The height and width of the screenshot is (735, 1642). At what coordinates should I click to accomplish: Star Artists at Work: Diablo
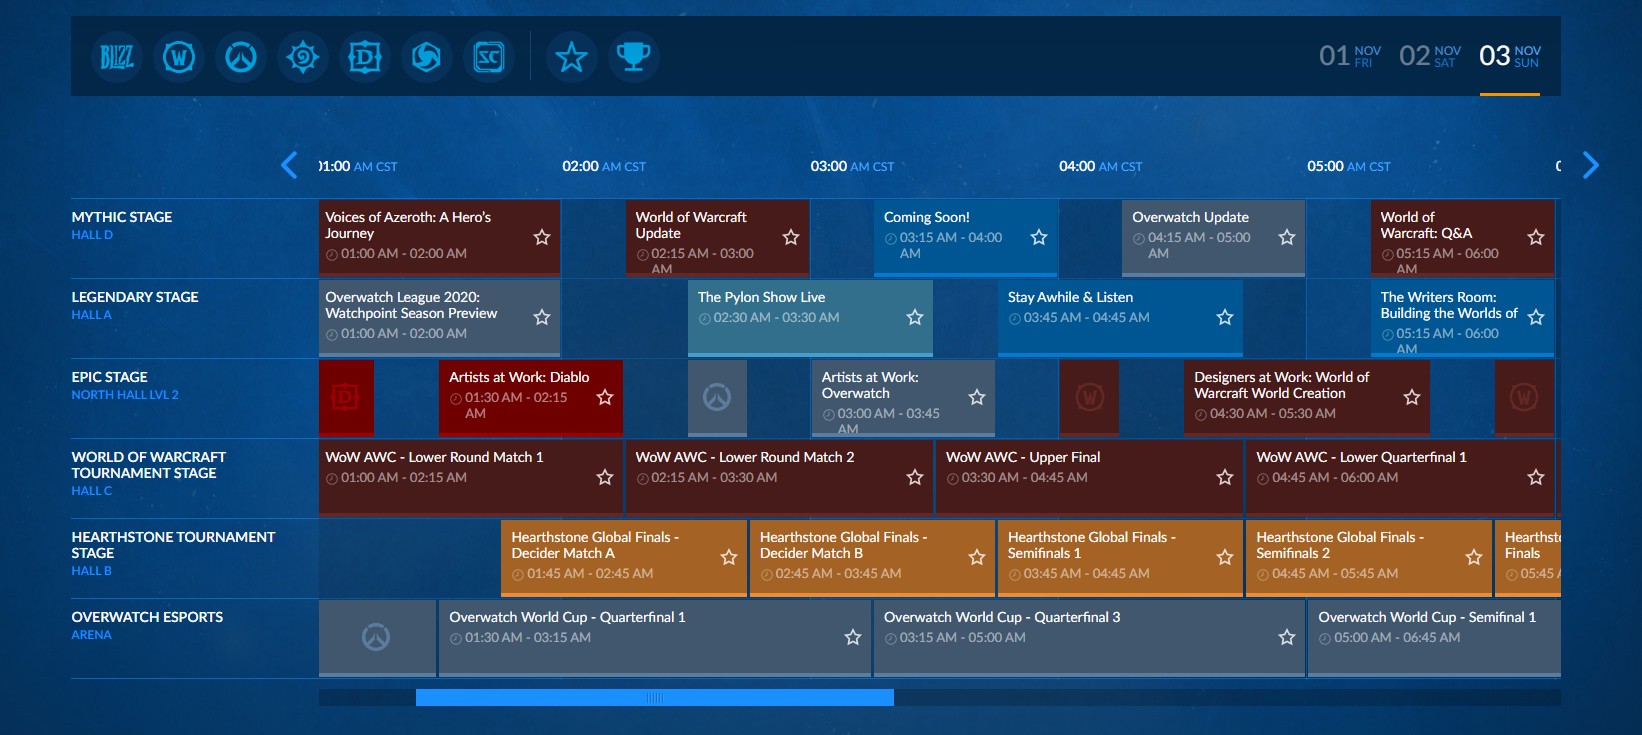click(x=605, y=398)
